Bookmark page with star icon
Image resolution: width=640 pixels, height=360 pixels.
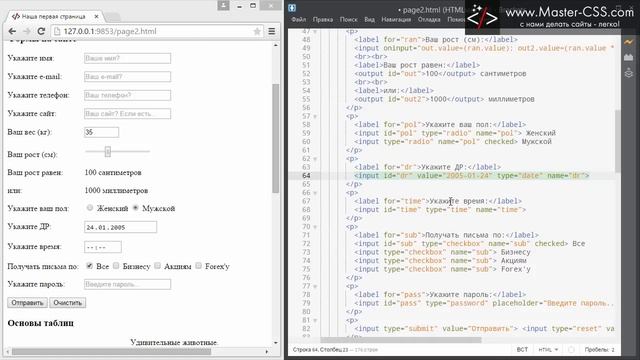[257, 31]
